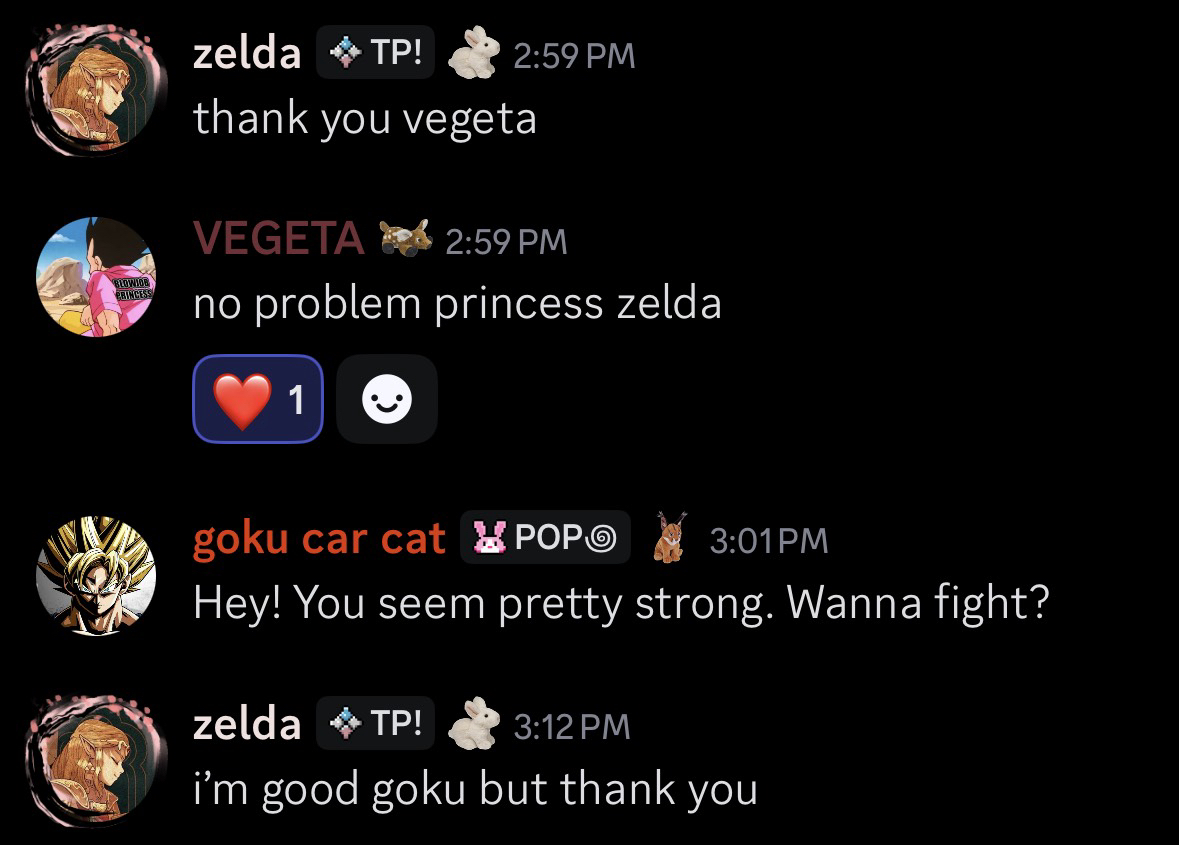Click the 3:01 PM timestamp
The width and height of the screenshot is (1179, 845).
click(769, 541)
